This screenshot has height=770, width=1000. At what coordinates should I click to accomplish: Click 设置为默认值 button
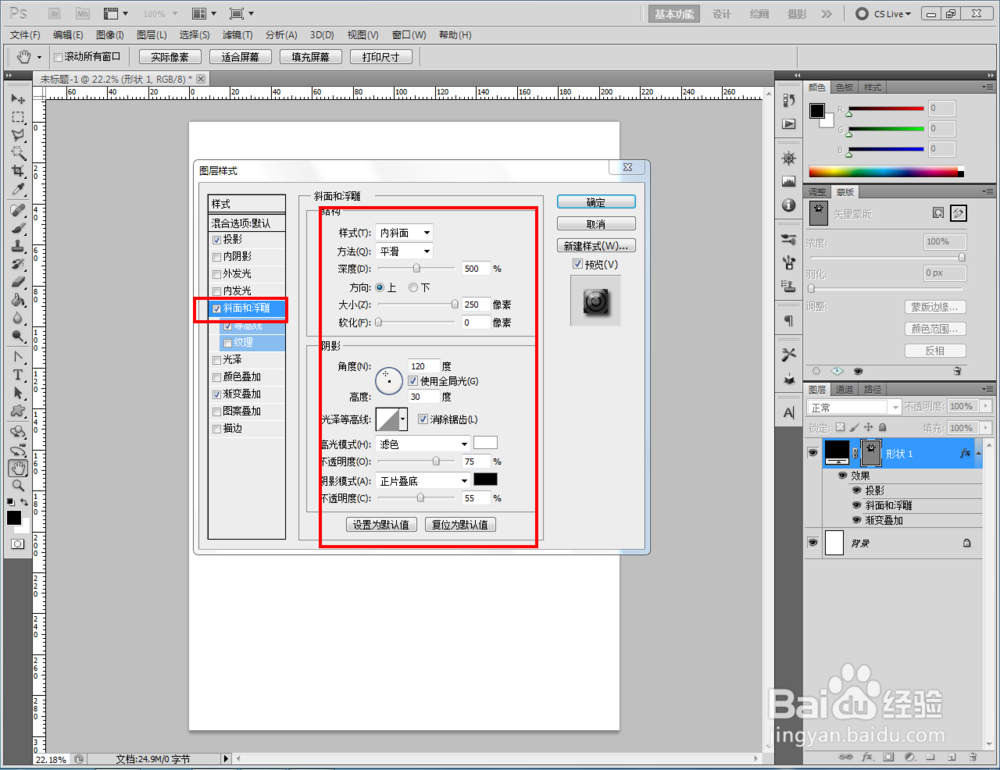[381, 524]
